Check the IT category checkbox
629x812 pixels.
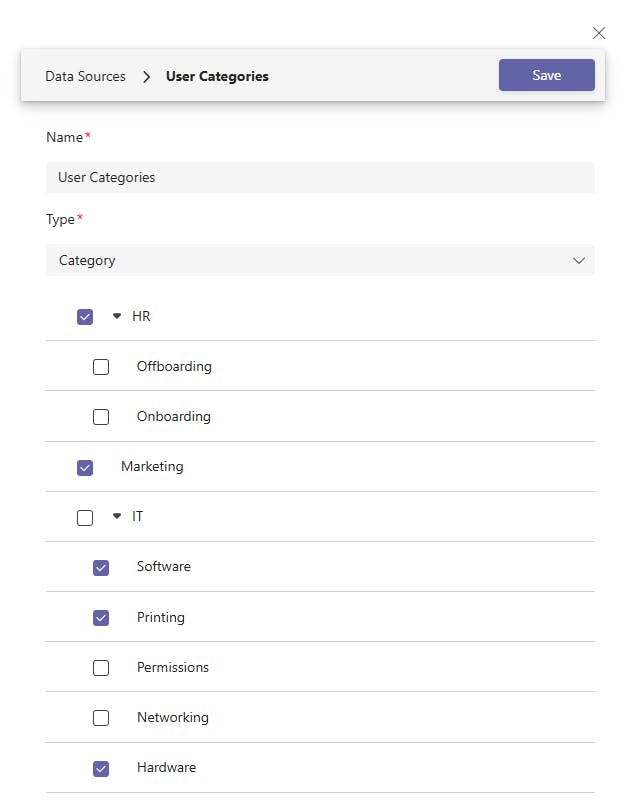(85, 517)
